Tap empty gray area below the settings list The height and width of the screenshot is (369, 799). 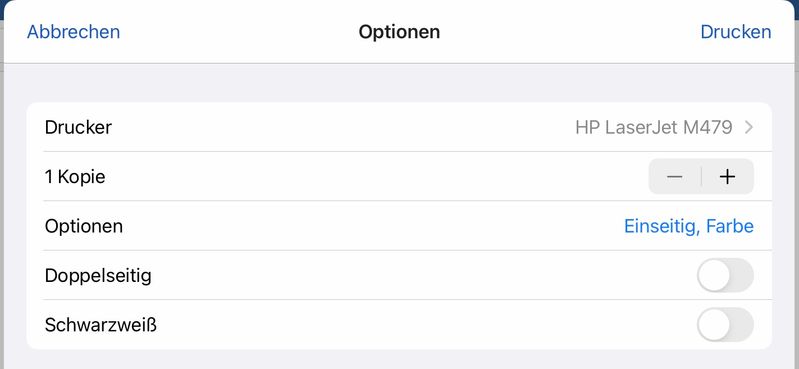pos(399,359)
